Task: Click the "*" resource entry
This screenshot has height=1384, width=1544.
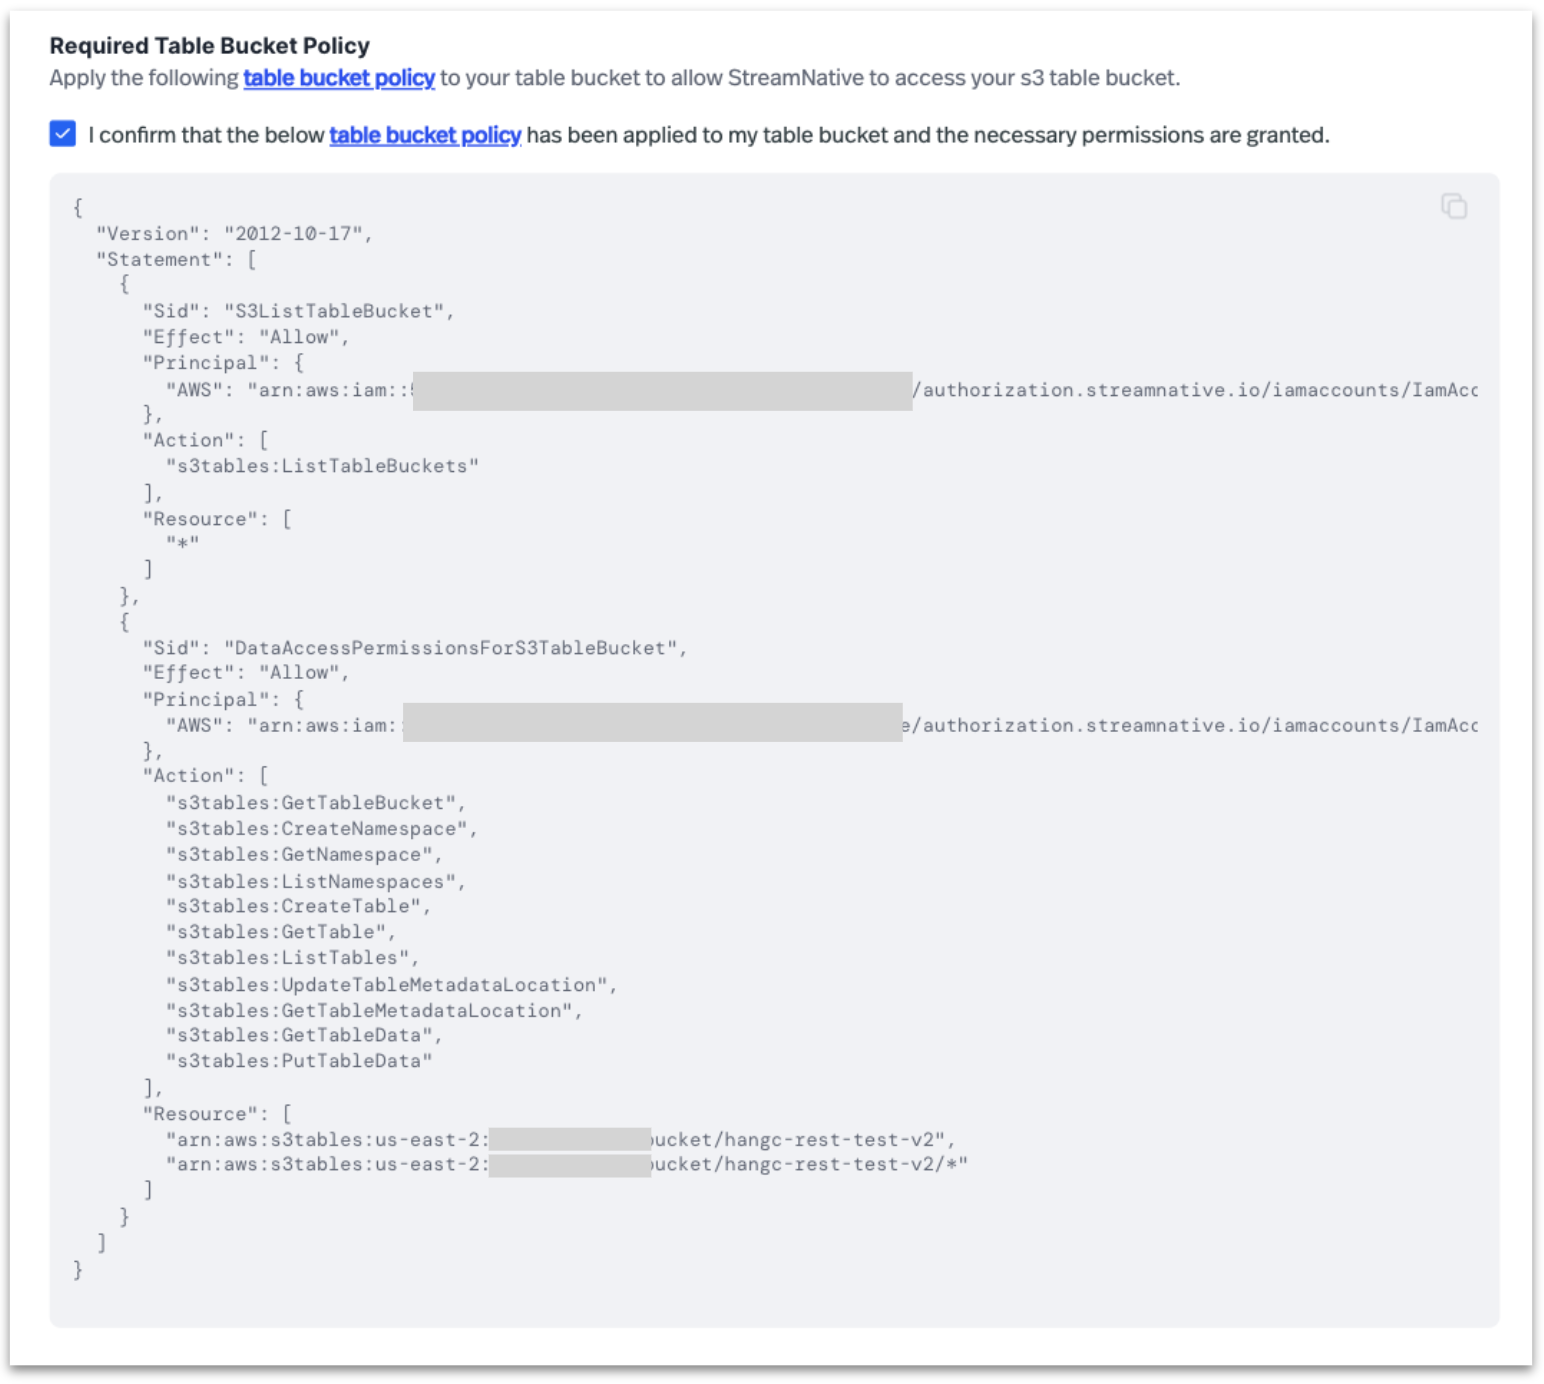Action: click(x=183, y=543)
